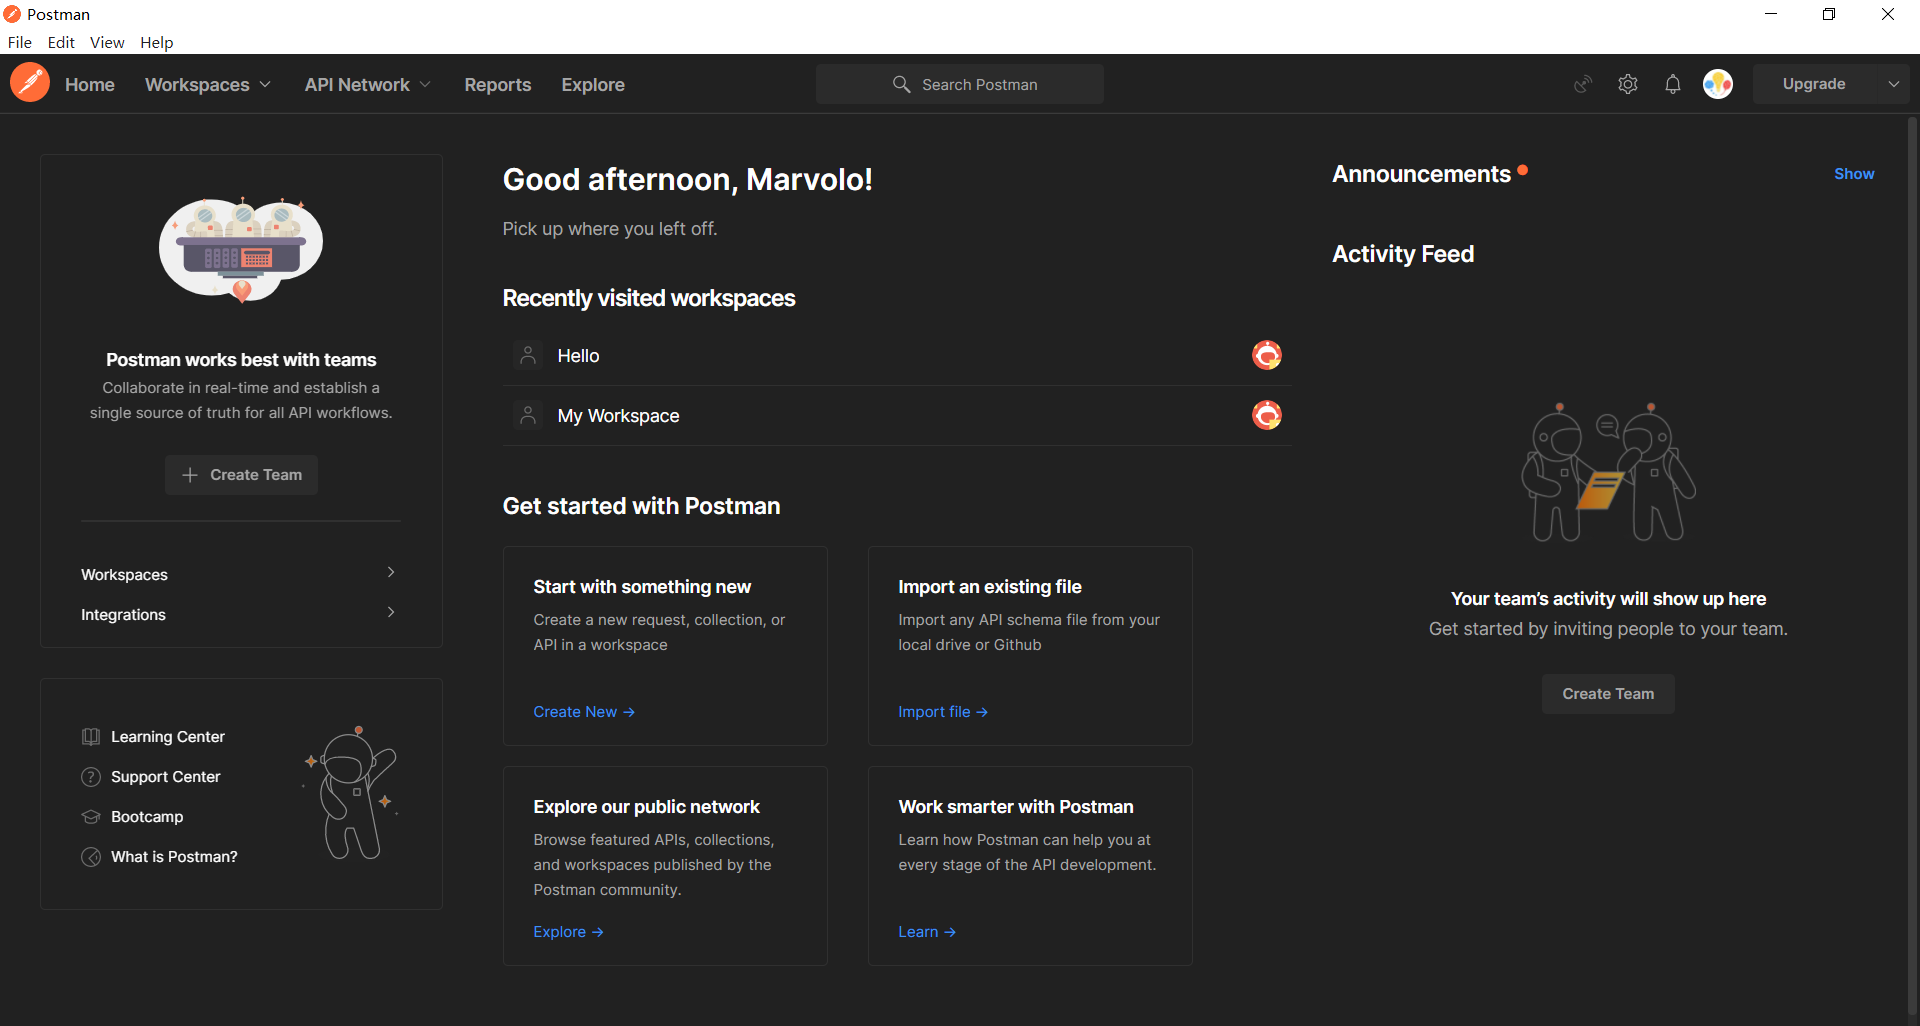The width and height of the screenshot is (1920, 1026).
Task: Click plus icon on Create Team
Action: coord(190,475)
